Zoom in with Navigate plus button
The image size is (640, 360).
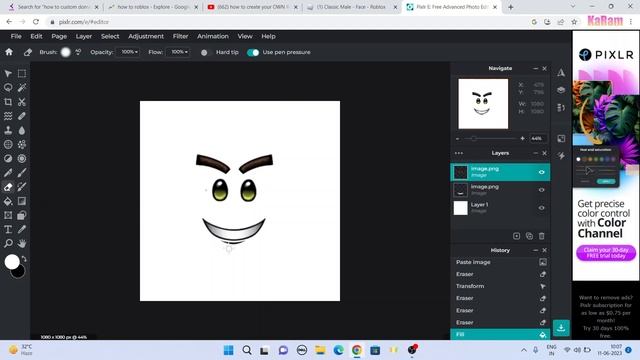click(x=522, y=139)
